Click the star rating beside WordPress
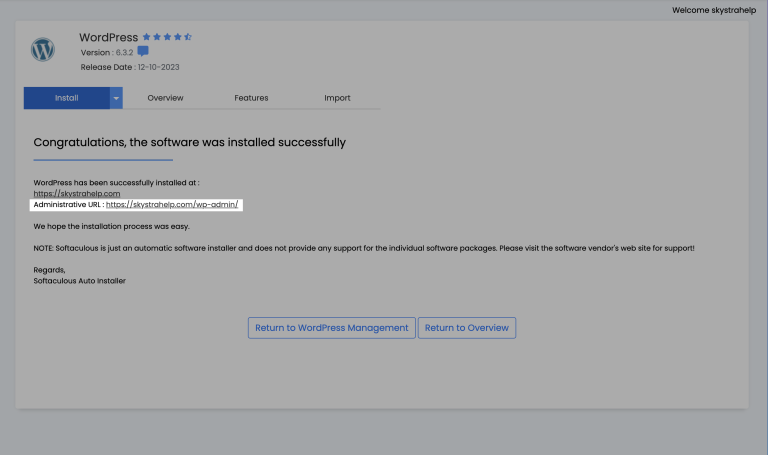This screenshot has height=455, width=768. [167, 37]
